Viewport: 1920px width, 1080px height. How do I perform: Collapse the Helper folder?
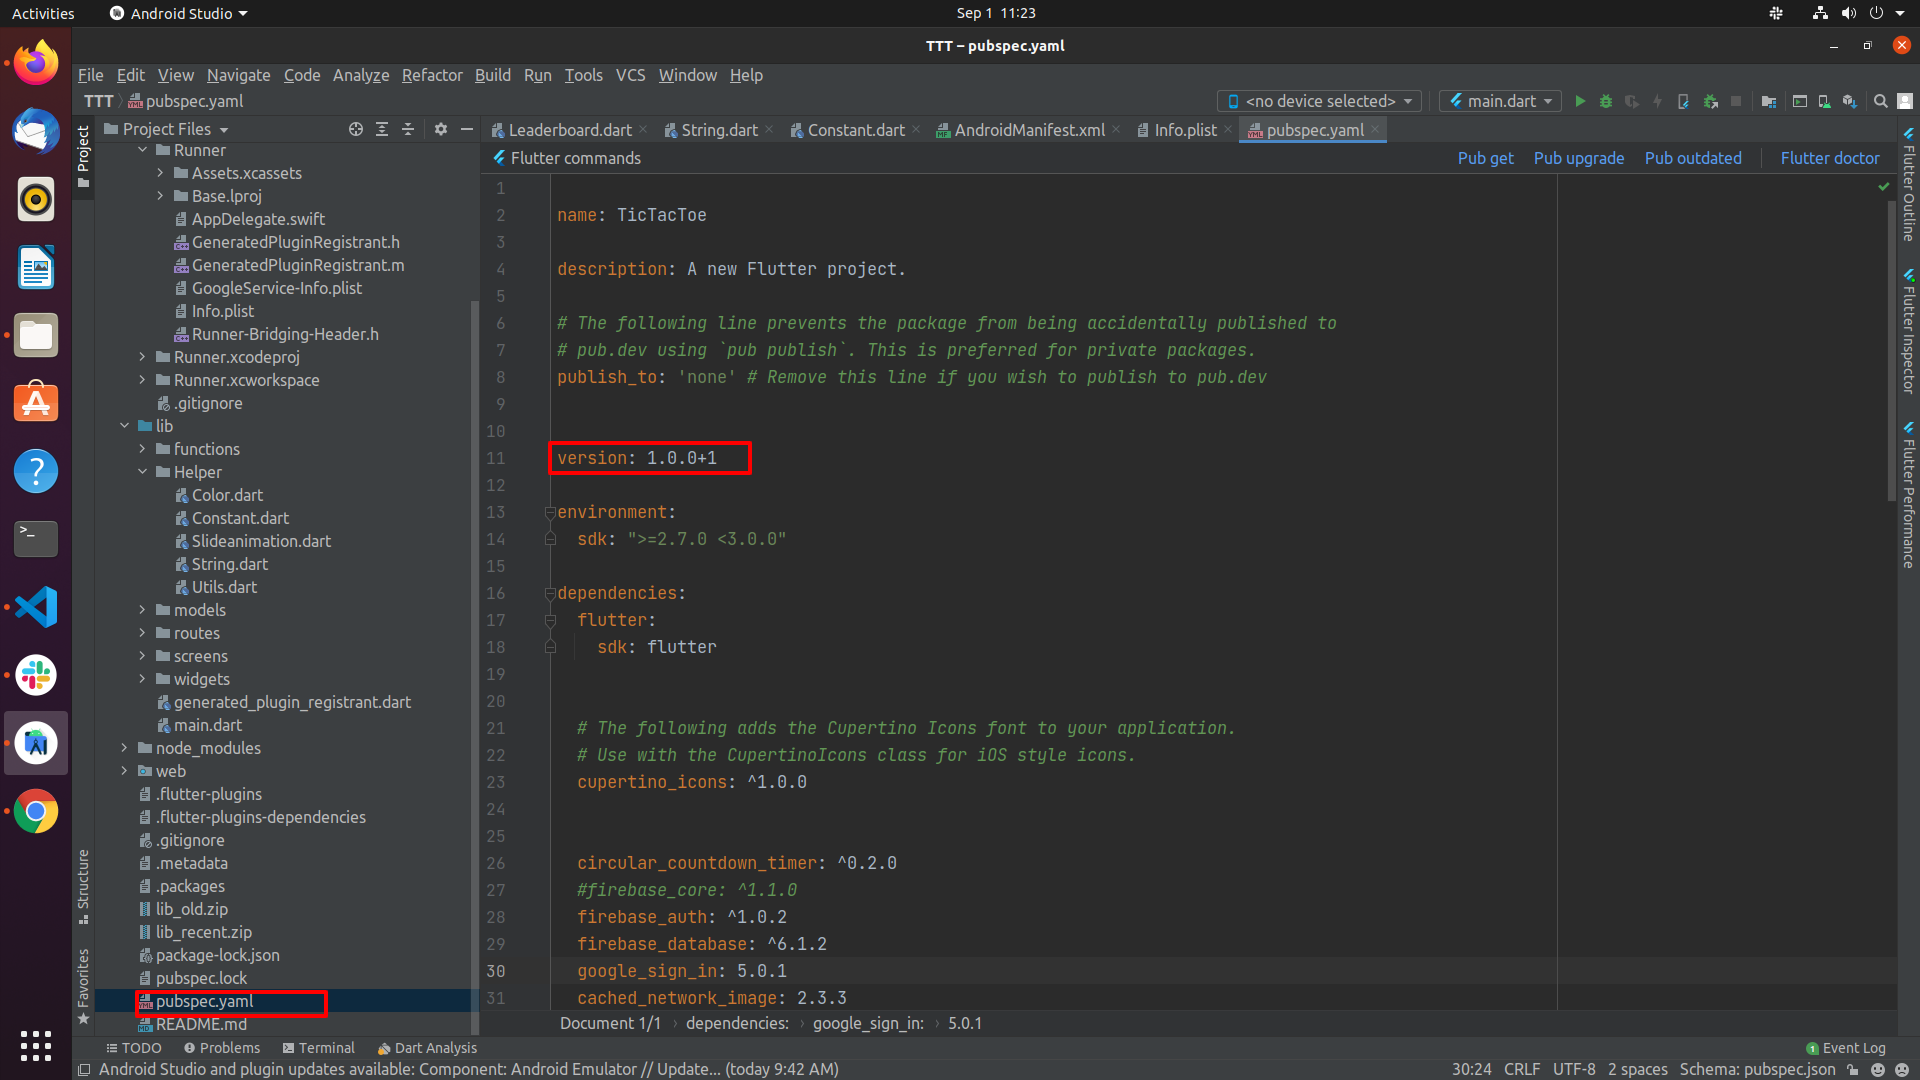coord(142,472)
